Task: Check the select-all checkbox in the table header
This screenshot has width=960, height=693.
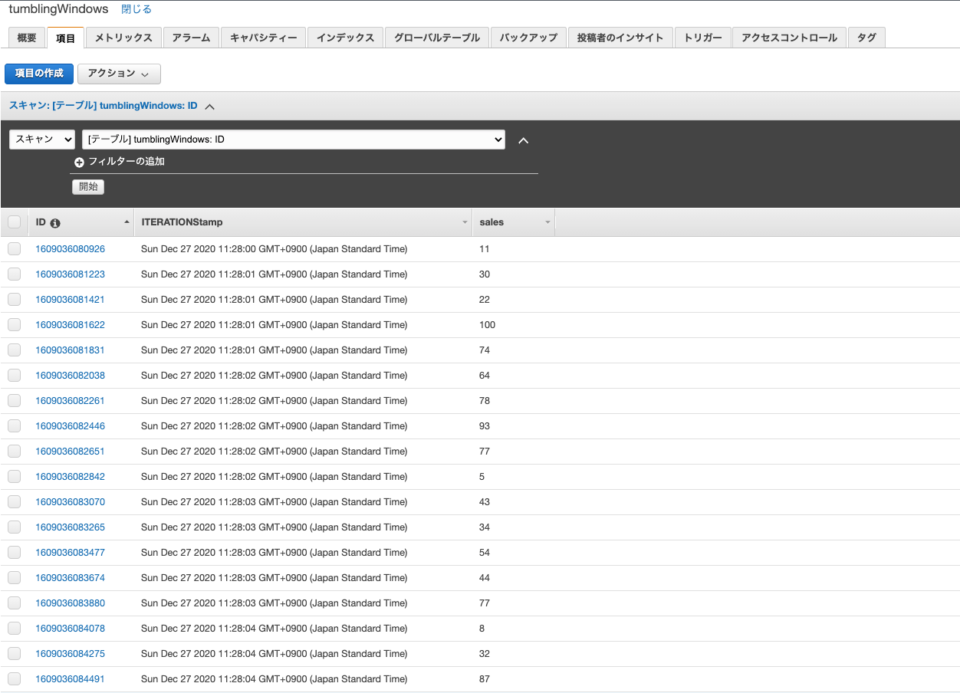Action: pyautogui.click(x=15, y=222)
